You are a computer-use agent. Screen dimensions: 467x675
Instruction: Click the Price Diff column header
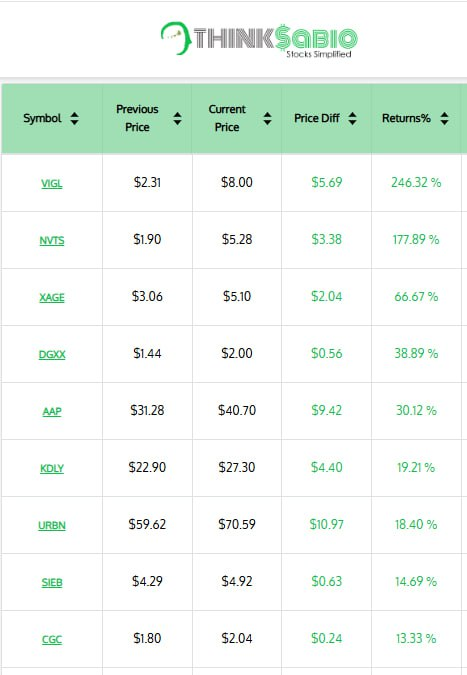point(317,118)
